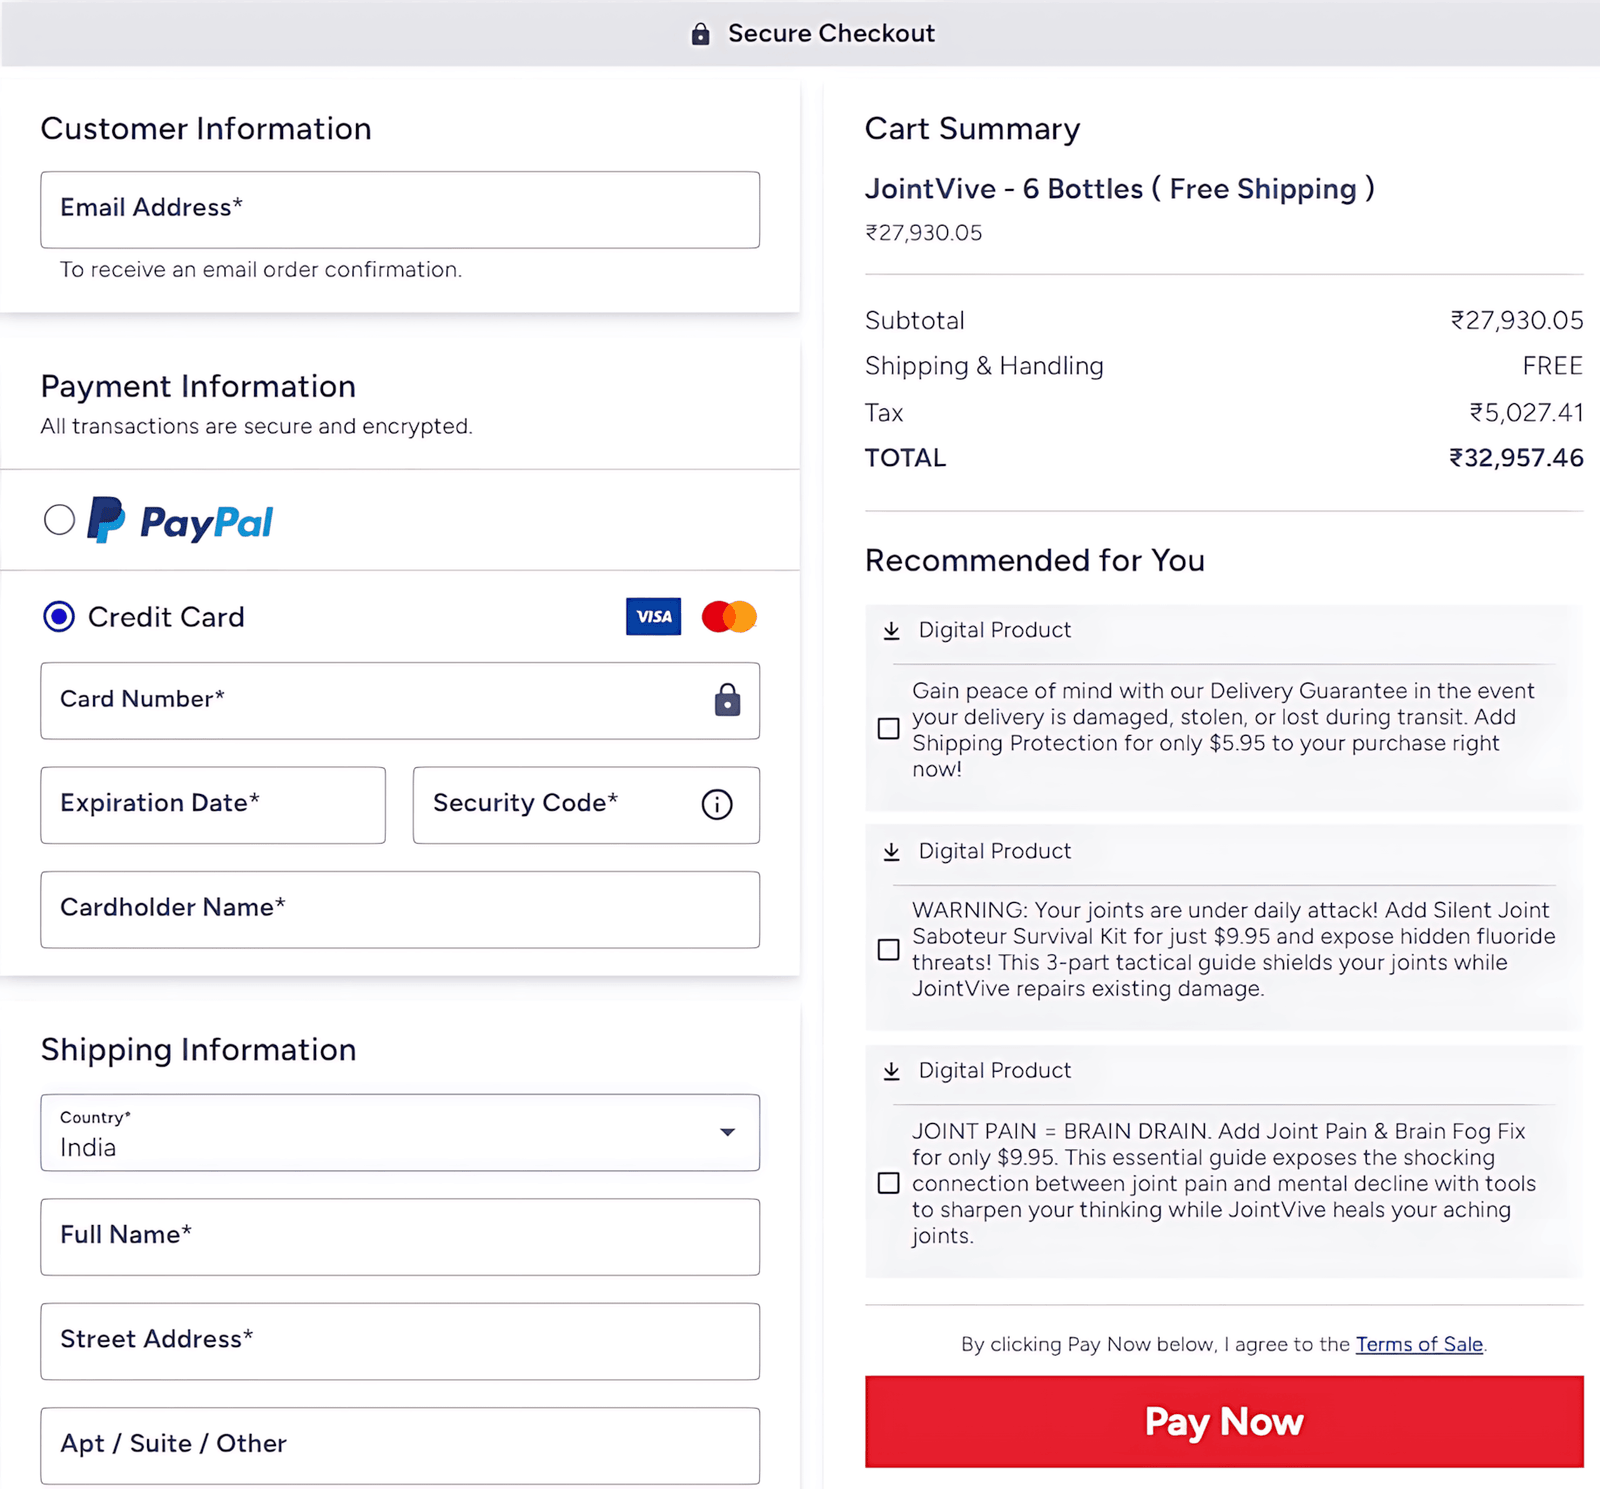The image size is (1600, 1489).
Task: Click the Cardholder Name field
Action: [399, 909]
